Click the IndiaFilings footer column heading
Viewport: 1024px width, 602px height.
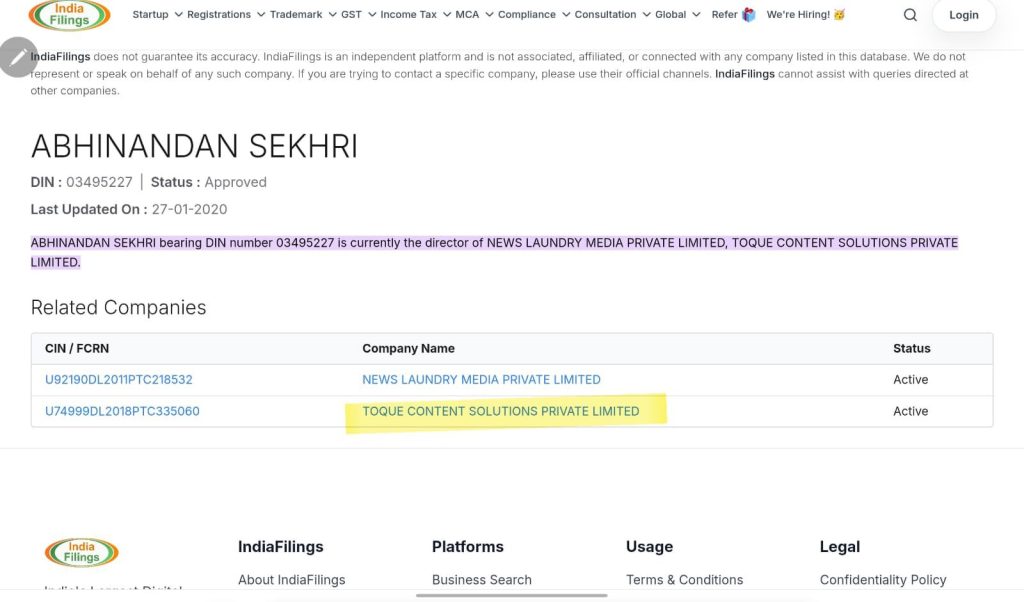[280, 547]
